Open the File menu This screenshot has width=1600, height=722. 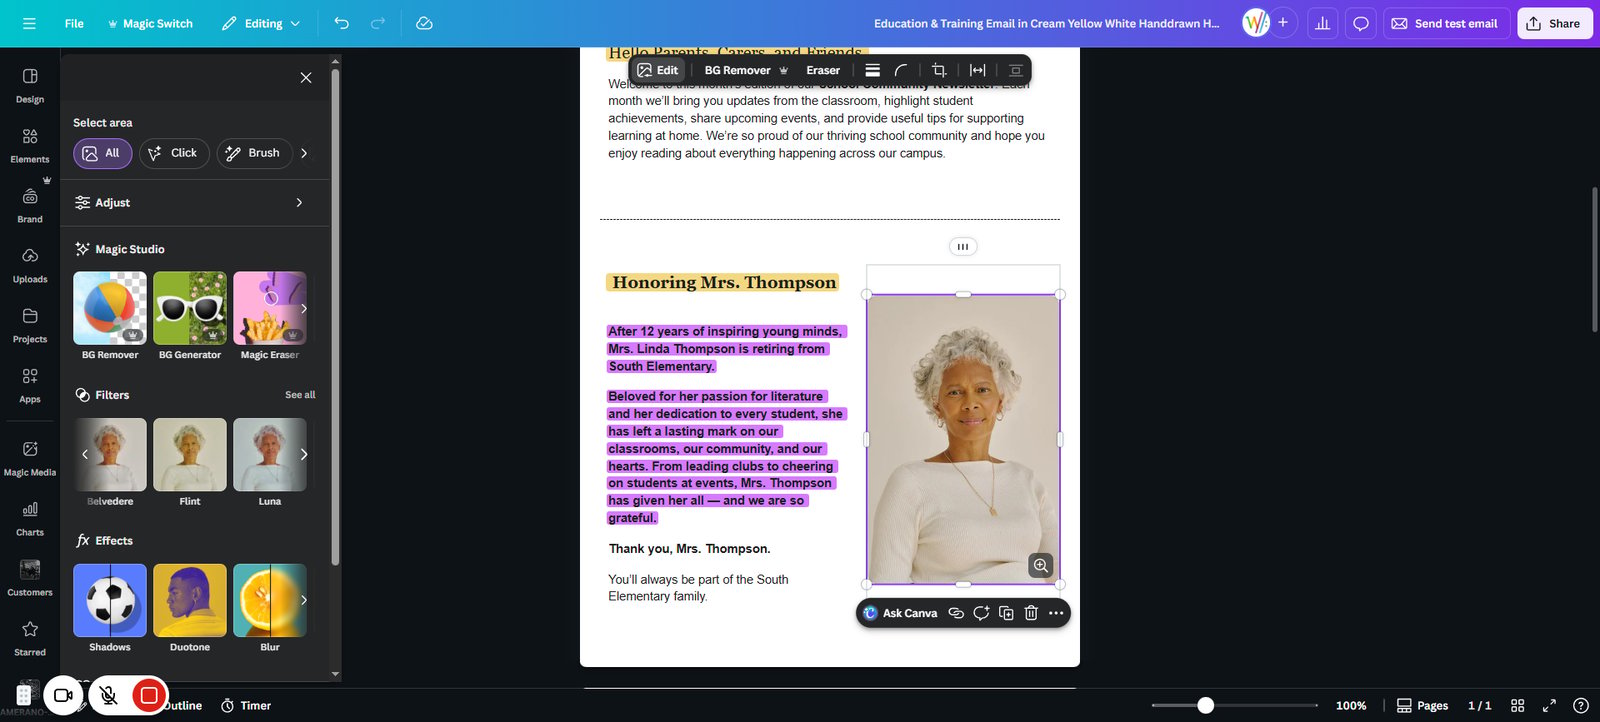coord(74,23)
